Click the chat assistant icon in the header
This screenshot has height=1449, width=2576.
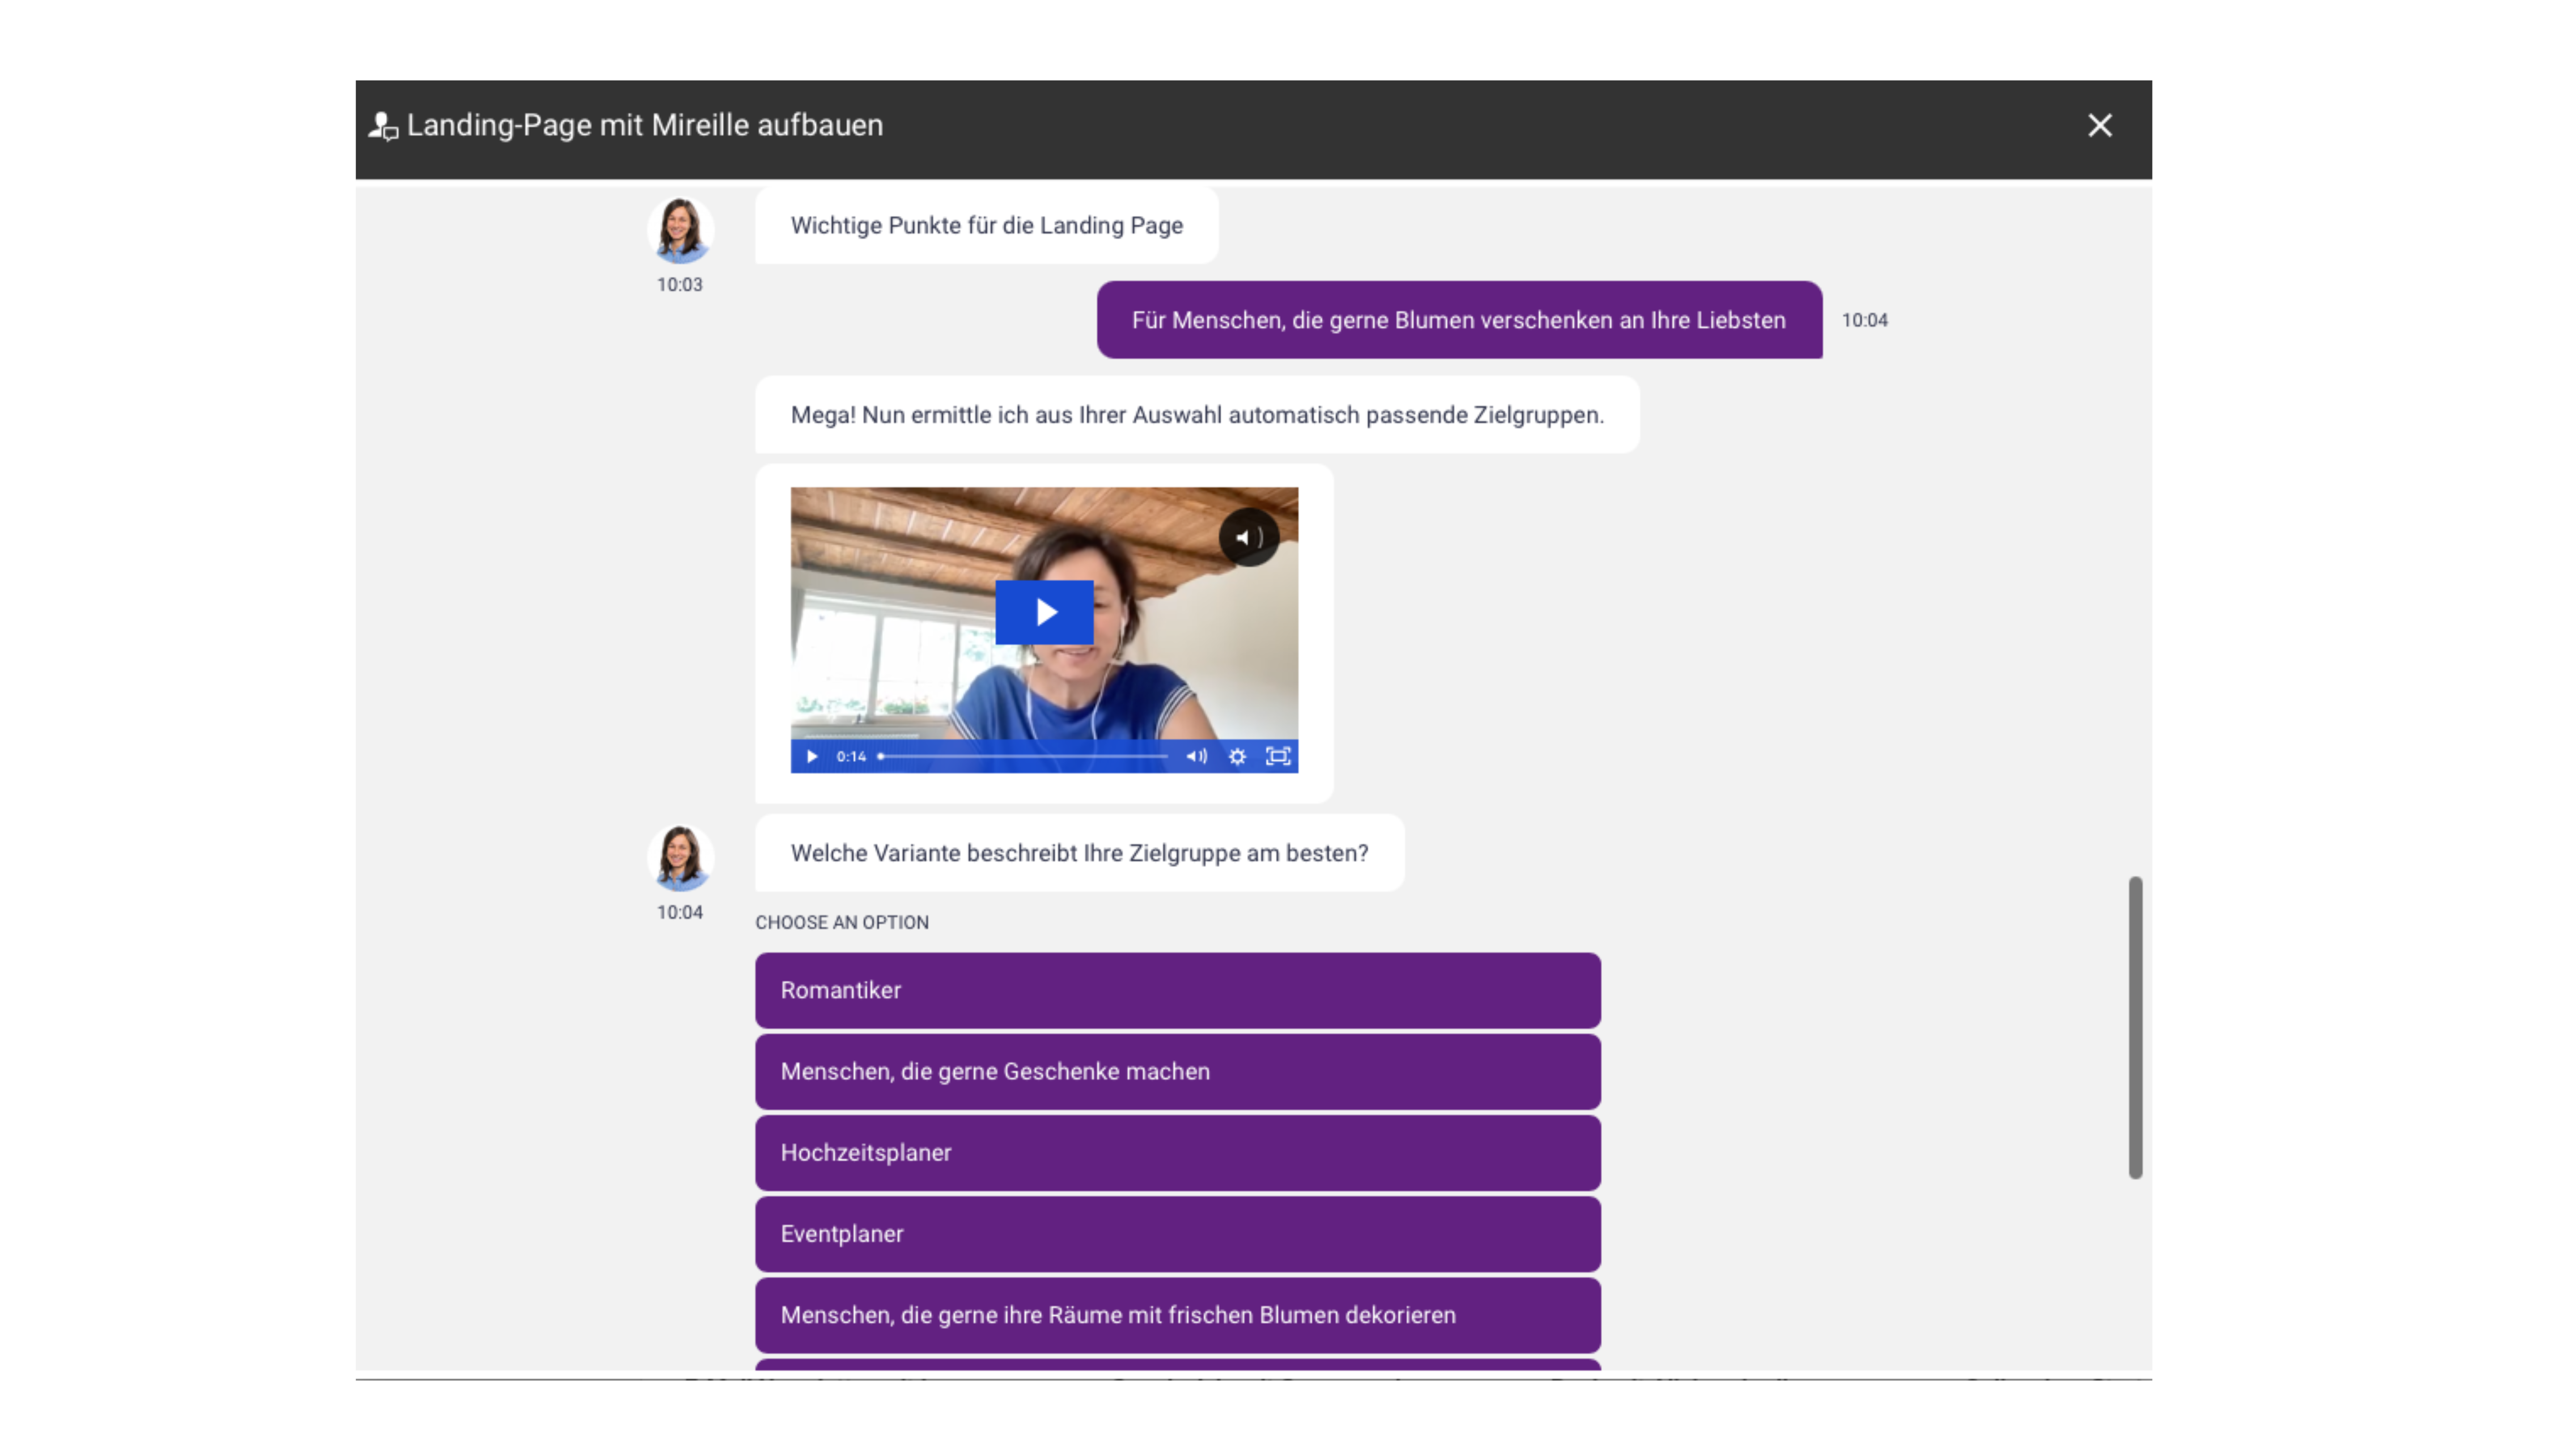tap(383, 126)
